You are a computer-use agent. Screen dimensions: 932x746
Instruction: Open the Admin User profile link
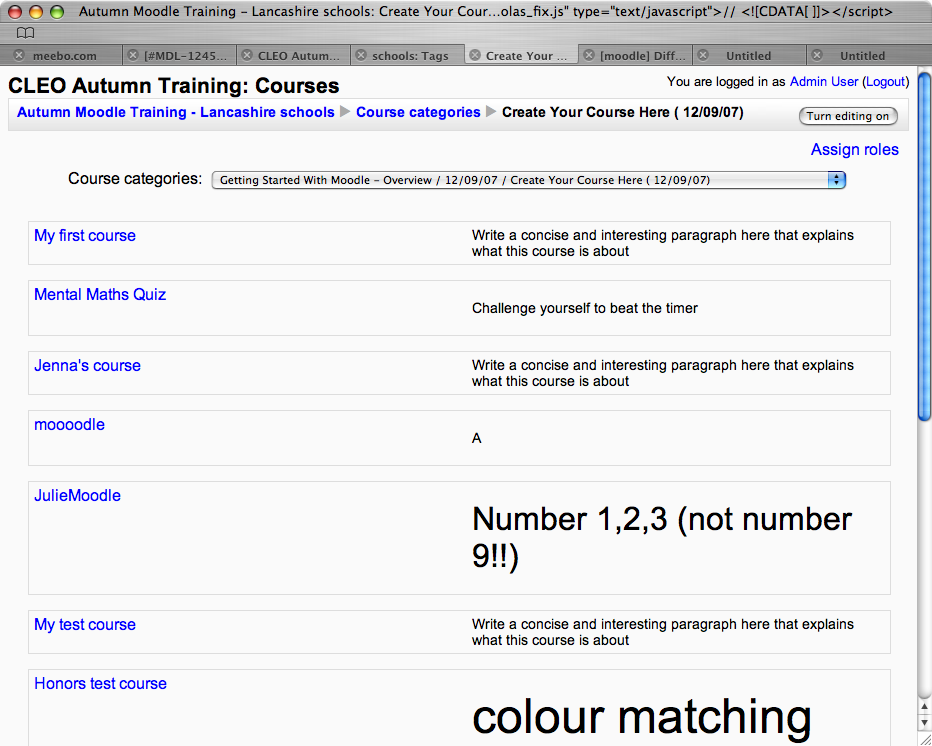tap(824, 81)
